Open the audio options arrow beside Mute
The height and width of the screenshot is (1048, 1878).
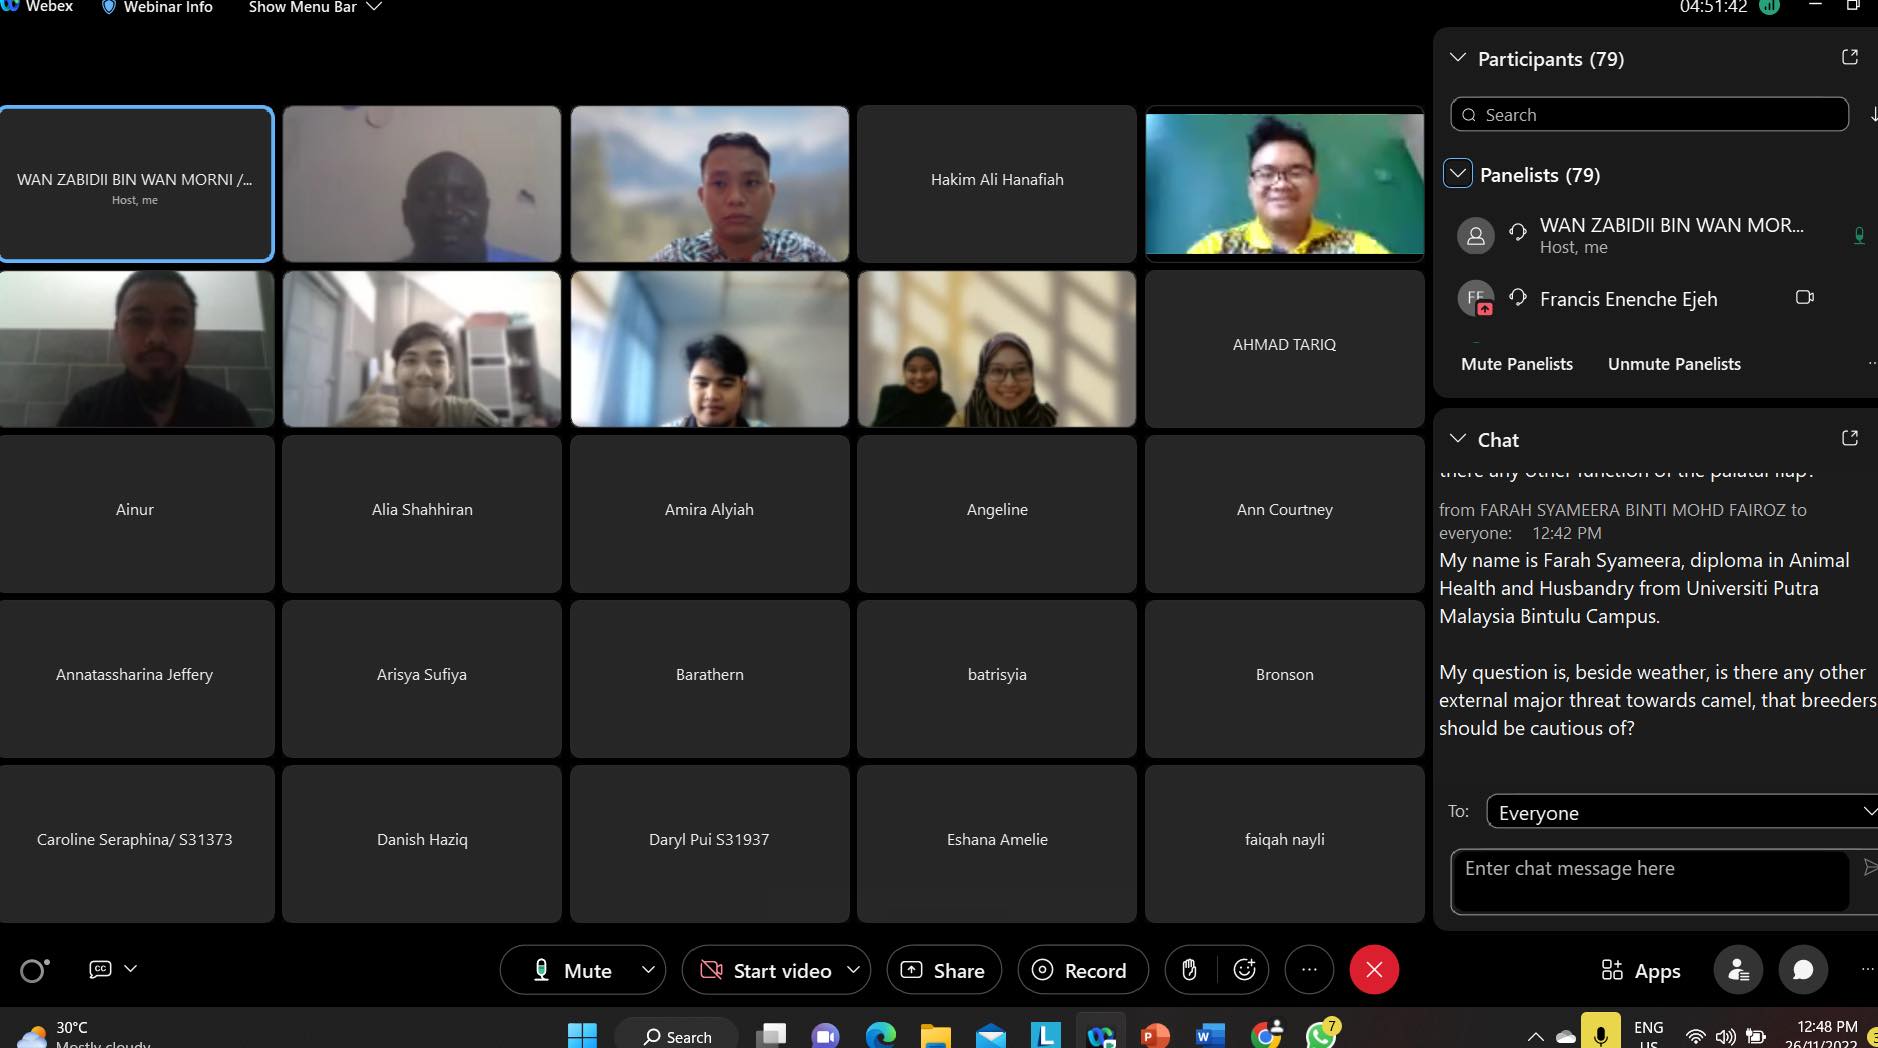click(x=648, y=970)
